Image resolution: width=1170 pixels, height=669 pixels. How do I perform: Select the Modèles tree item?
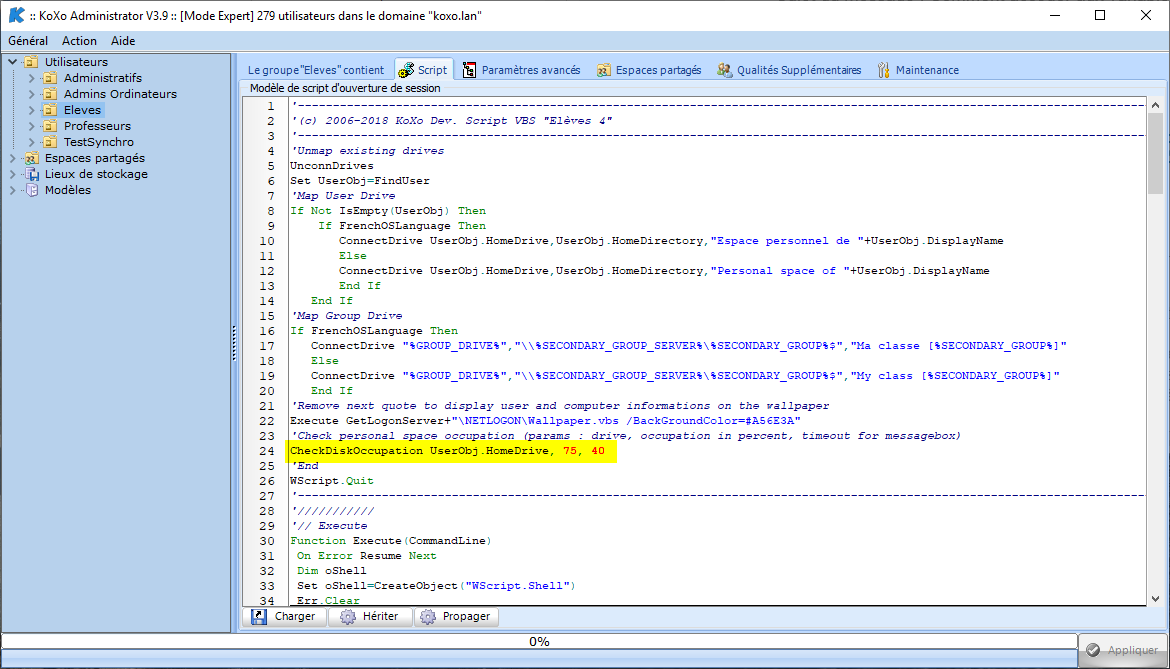click(68, 190)
